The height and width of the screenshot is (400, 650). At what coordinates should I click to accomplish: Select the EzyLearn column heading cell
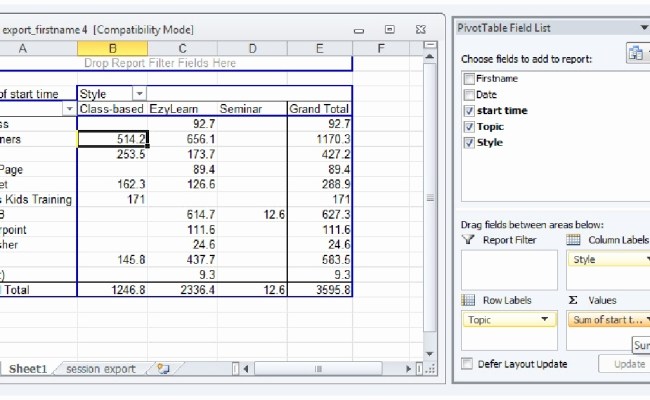click(182, 109)
